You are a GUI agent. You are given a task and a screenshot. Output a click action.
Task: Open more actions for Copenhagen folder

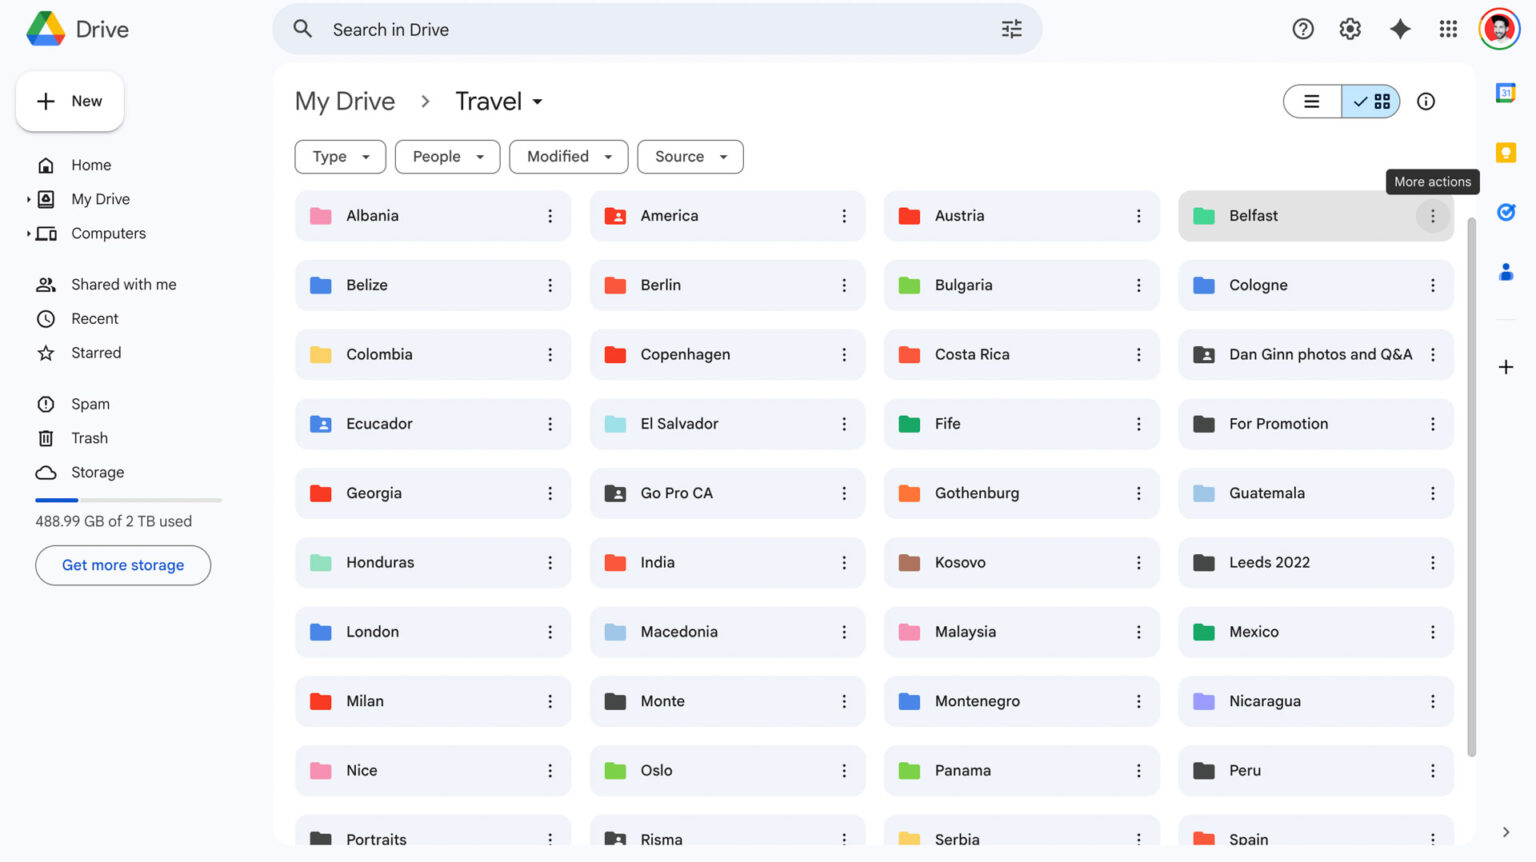(844, 355)
